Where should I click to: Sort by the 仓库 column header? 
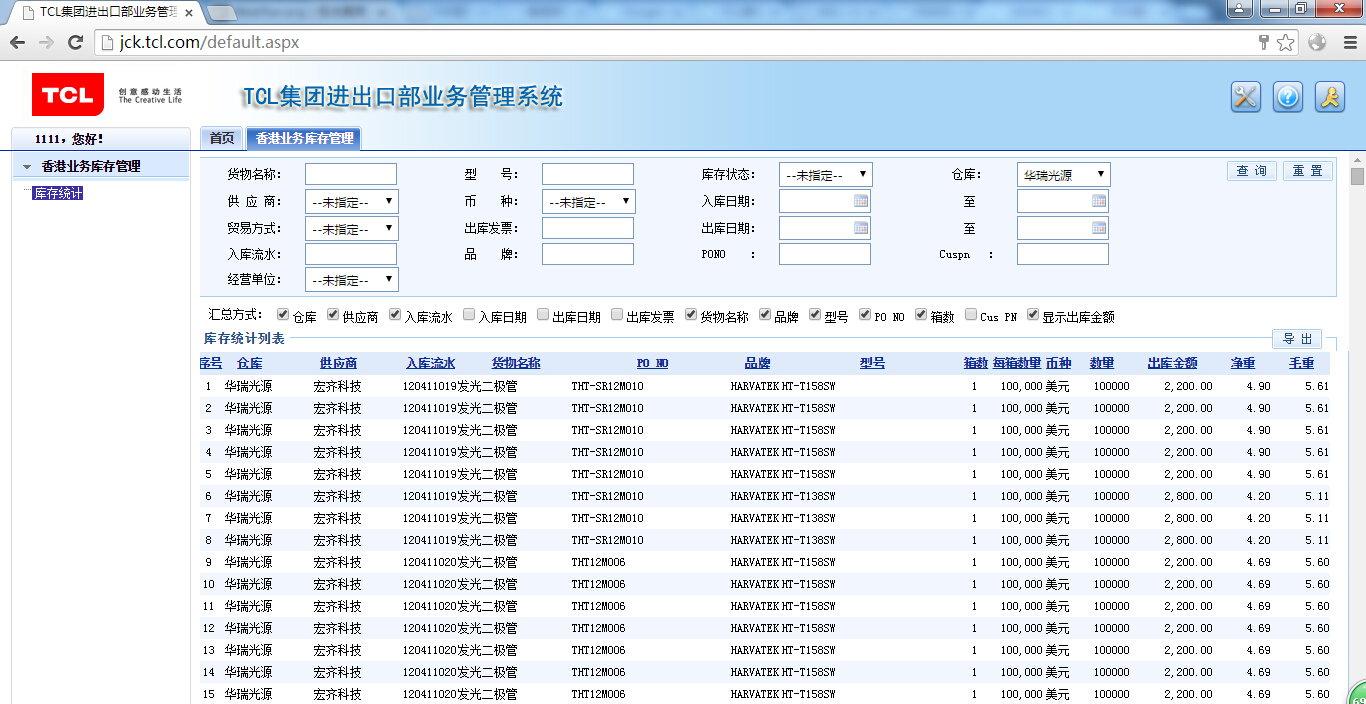pyautogui.click(x=250, y=363)
